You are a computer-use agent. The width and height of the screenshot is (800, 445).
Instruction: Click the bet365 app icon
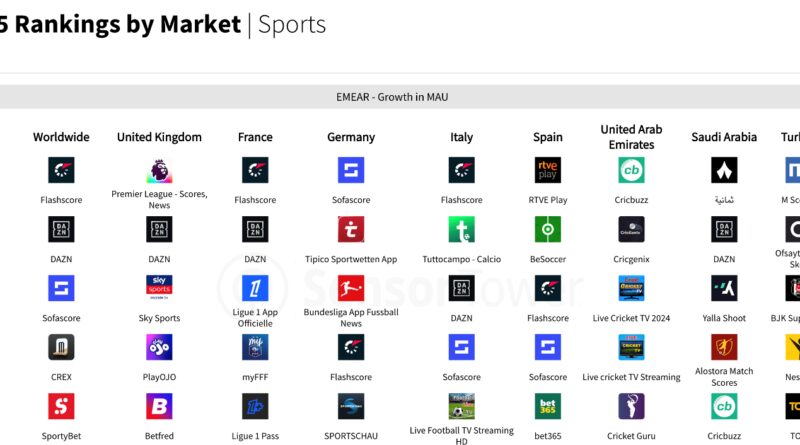[x=548, y=407]
